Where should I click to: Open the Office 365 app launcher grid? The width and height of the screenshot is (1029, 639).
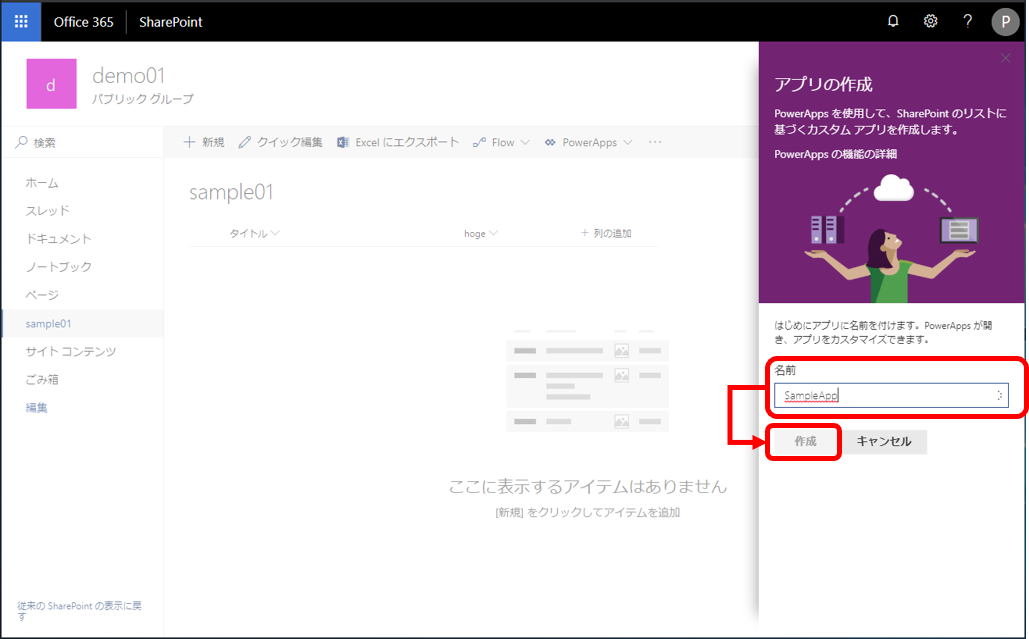point(20,20)
